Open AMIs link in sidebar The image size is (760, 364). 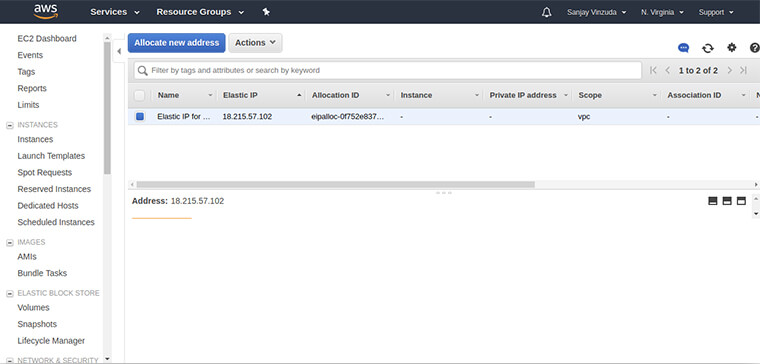[x=27, y=256]
